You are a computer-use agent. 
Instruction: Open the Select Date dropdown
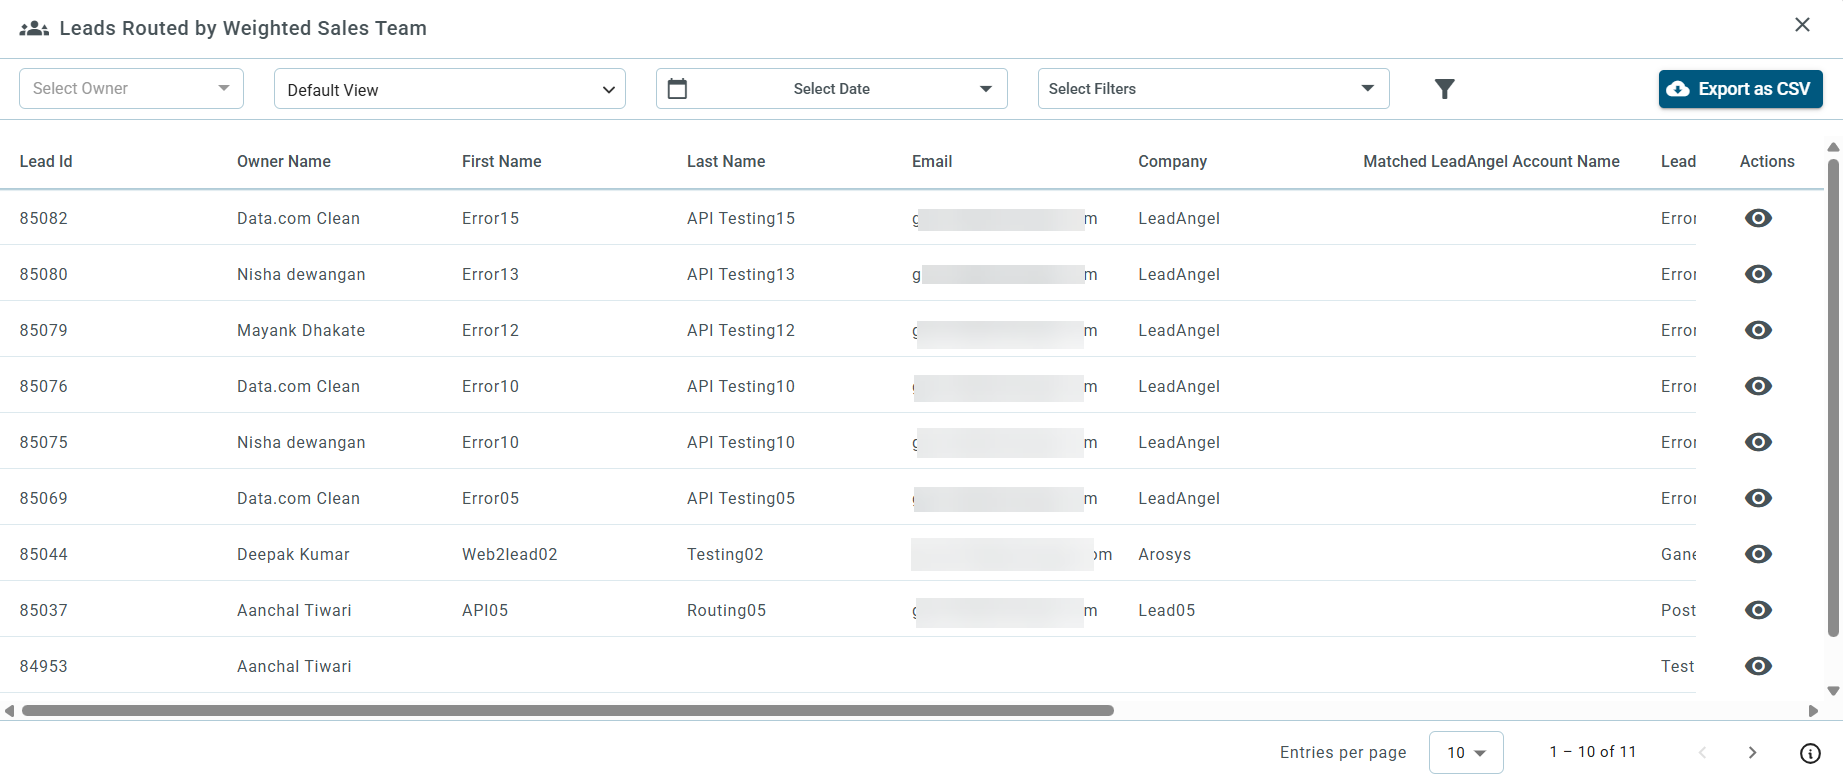[831, 89]
